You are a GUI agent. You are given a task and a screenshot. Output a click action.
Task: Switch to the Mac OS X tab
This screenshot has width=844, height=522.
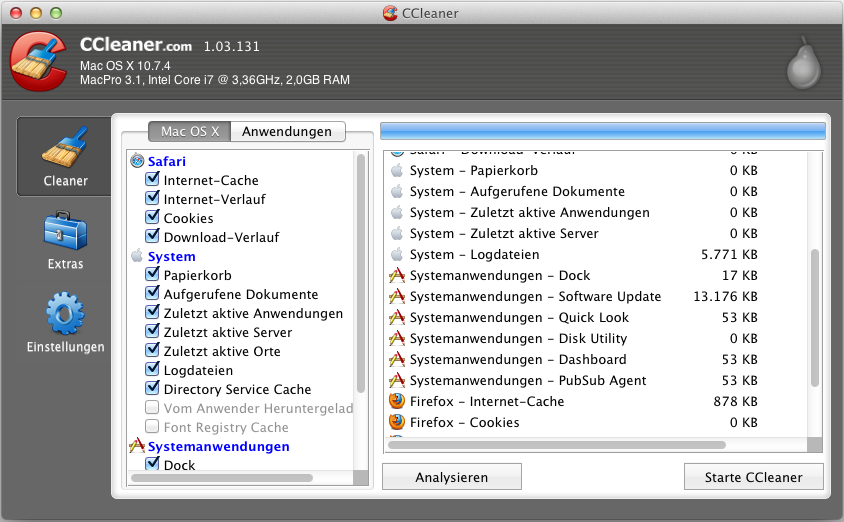coord(189,131)
